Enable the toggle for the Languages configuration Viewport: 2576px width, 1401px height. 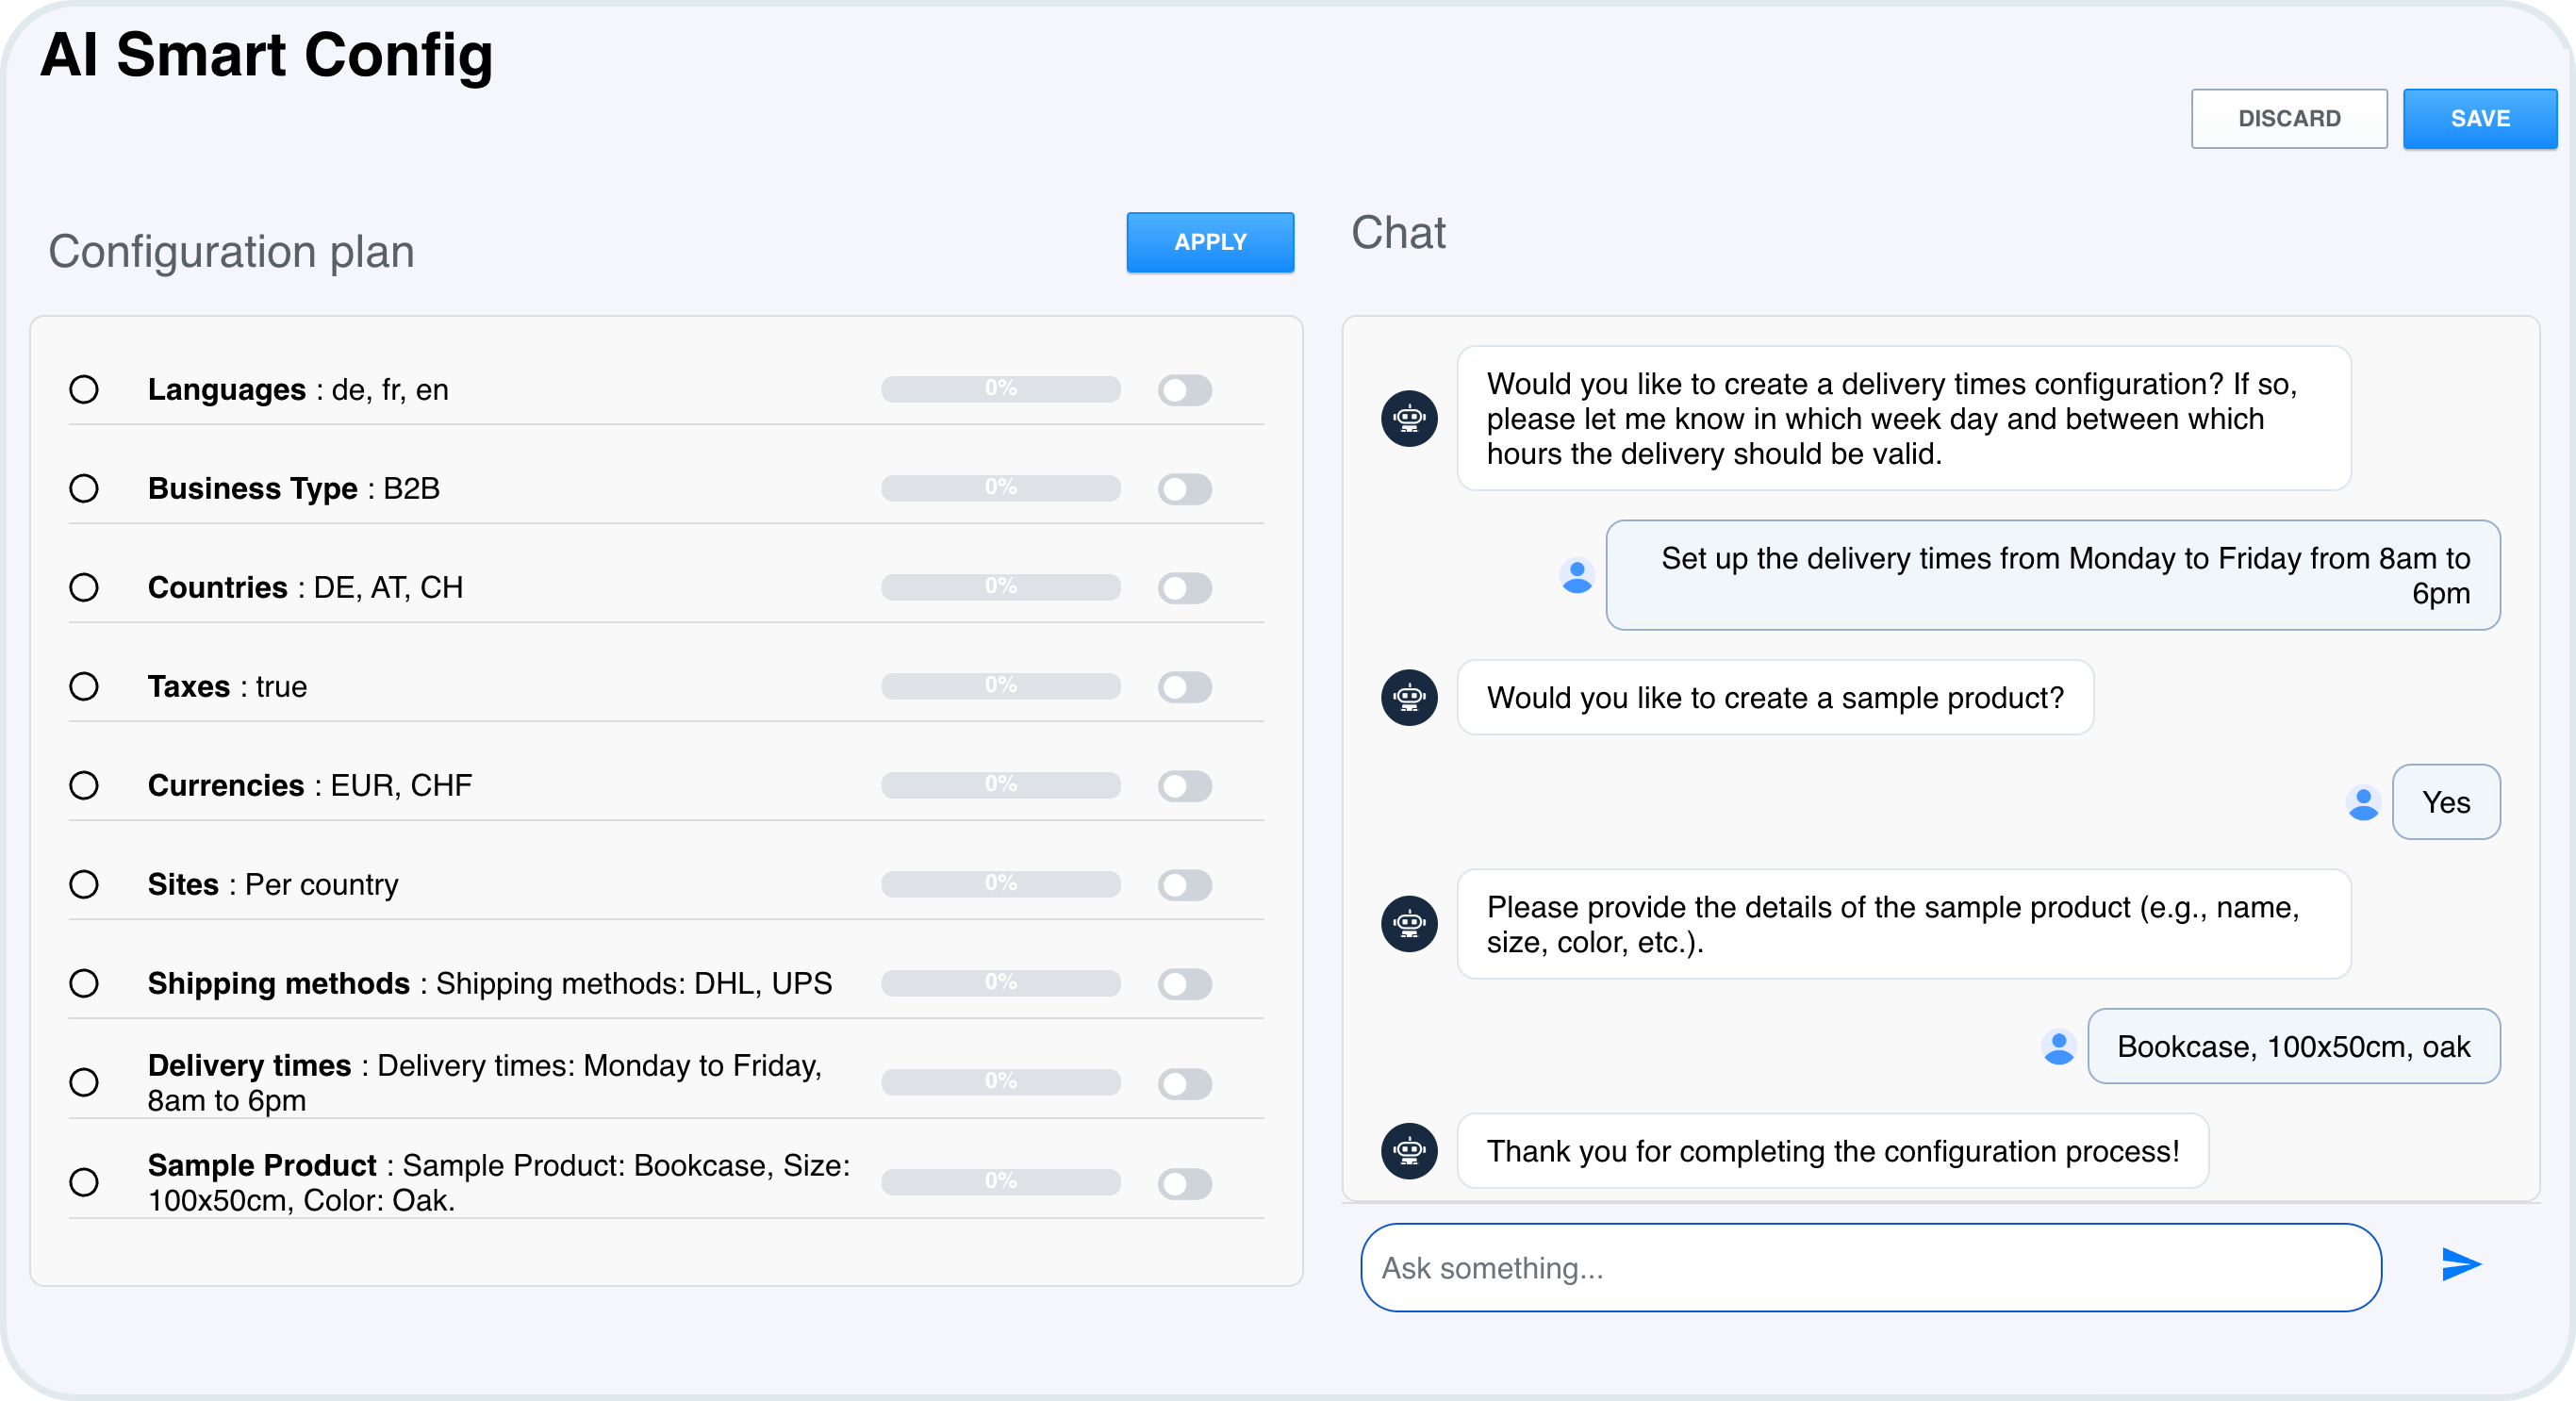[x=1185, y=390]
